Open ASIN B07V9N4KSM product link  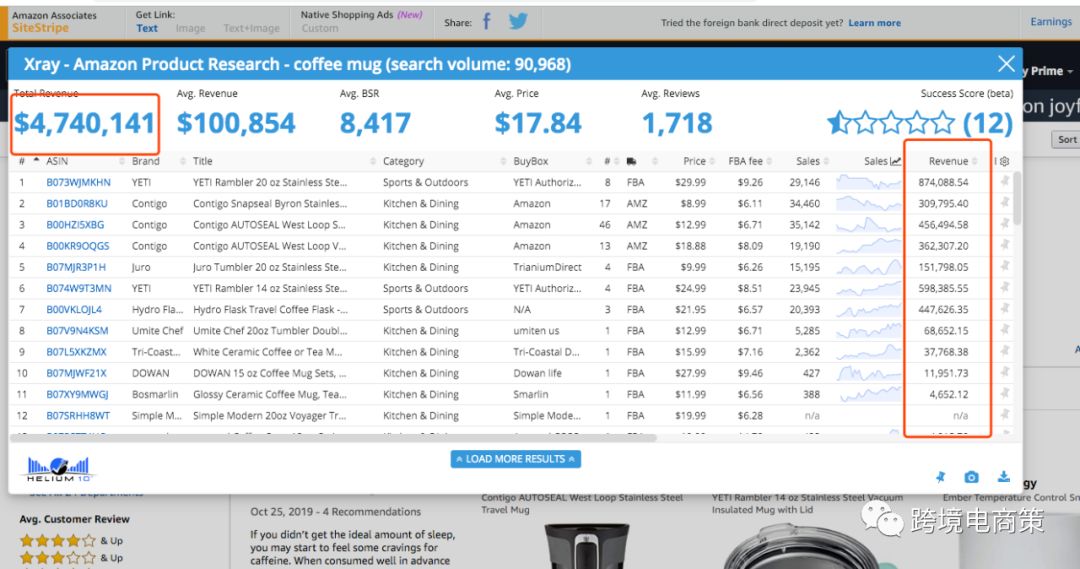tap(77, 331)
